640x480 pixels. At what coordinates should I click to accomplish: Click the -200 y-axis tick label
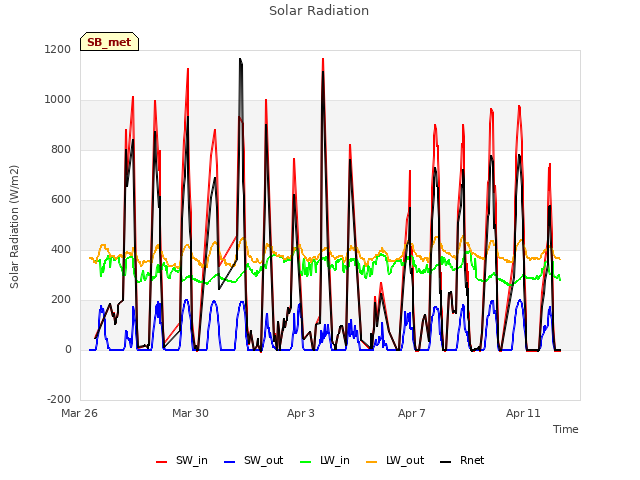click(59, 399)
